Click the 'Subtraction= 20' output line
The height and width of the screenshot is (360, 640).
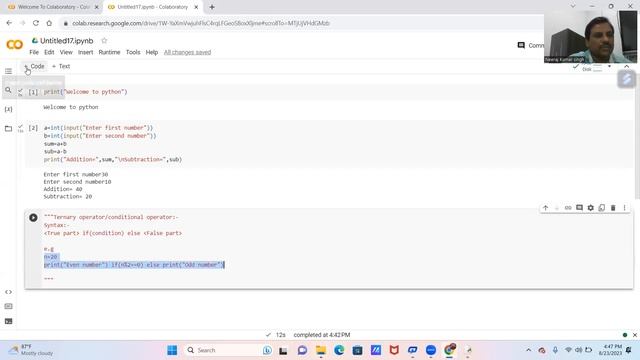tap(68, 196)
